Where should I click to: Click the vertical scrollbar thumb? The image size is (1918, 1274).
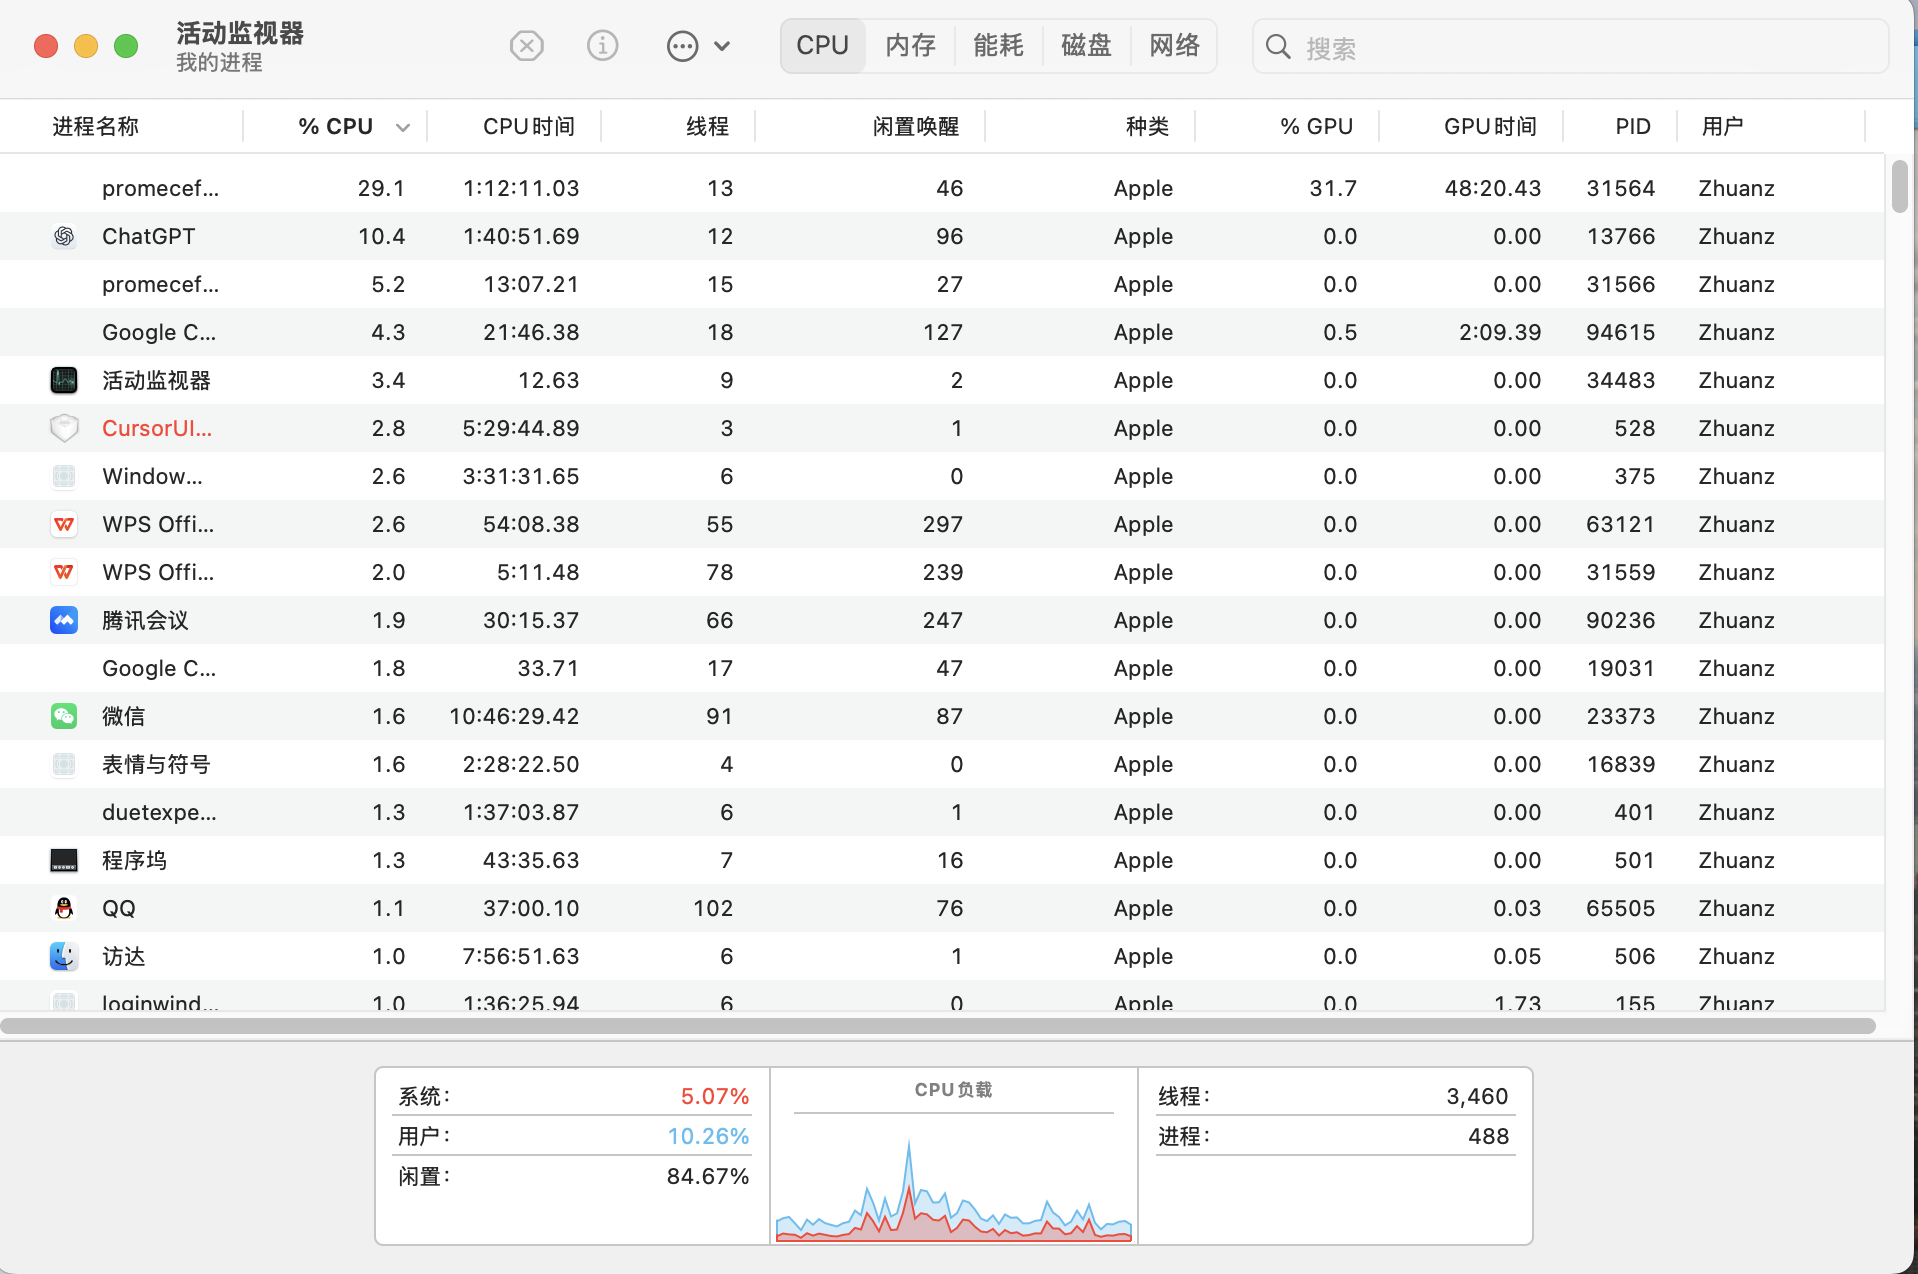1900,186
